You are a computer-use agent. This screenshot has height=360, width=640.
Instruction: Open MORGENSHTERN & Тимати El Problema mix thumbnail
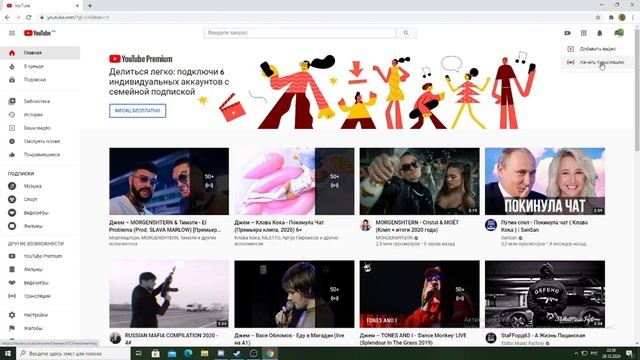point(169,181)
